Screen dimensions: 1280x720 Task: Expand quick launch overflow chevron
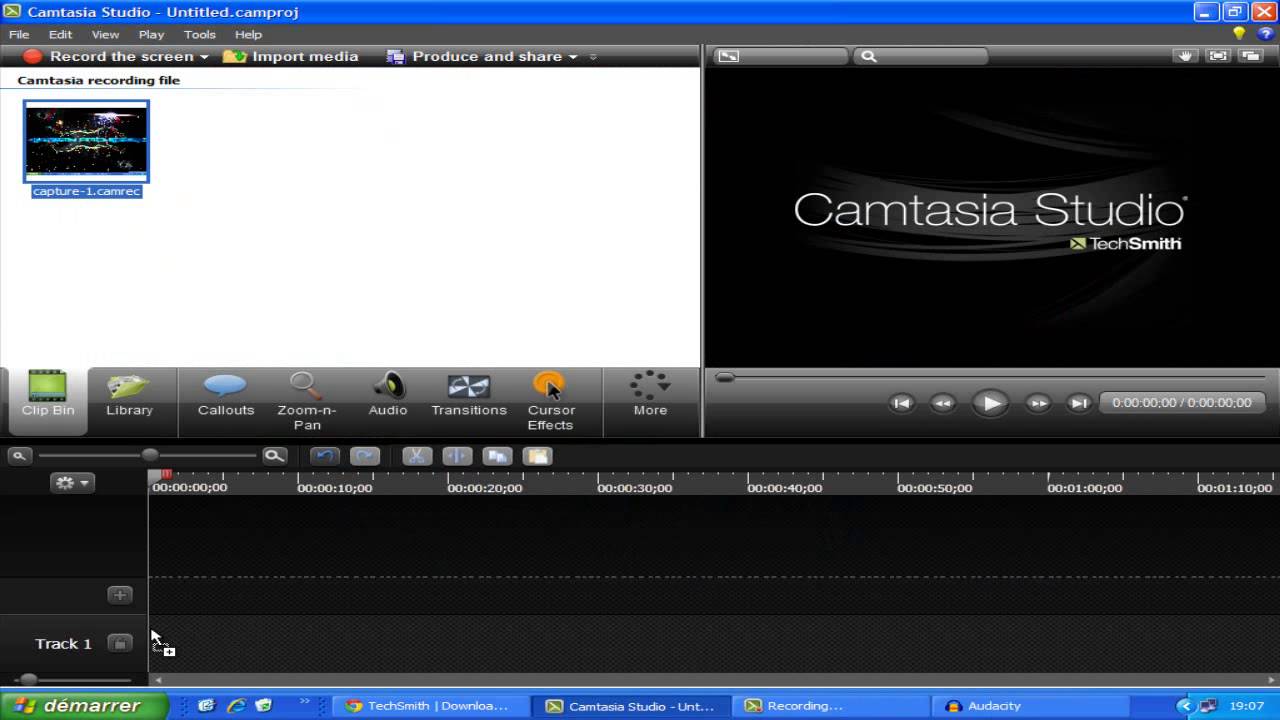304,702
